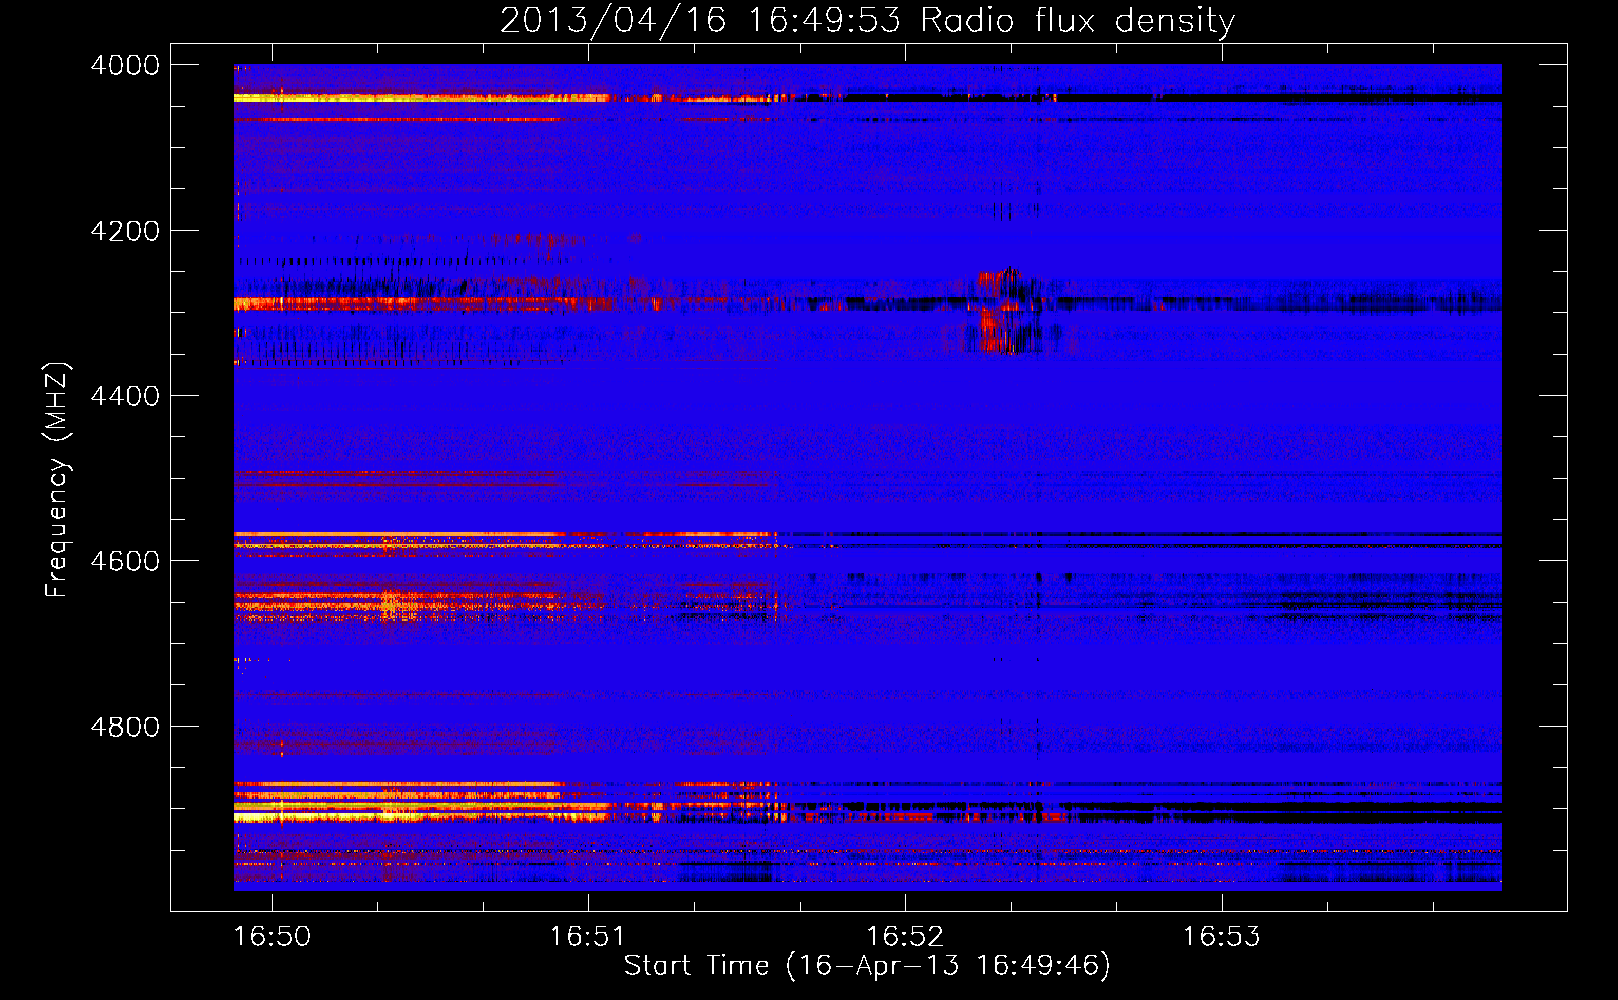Screen dimensions: 1618x1000
Task: Click the 16:53 time tick label
Action: (1222, 937)
